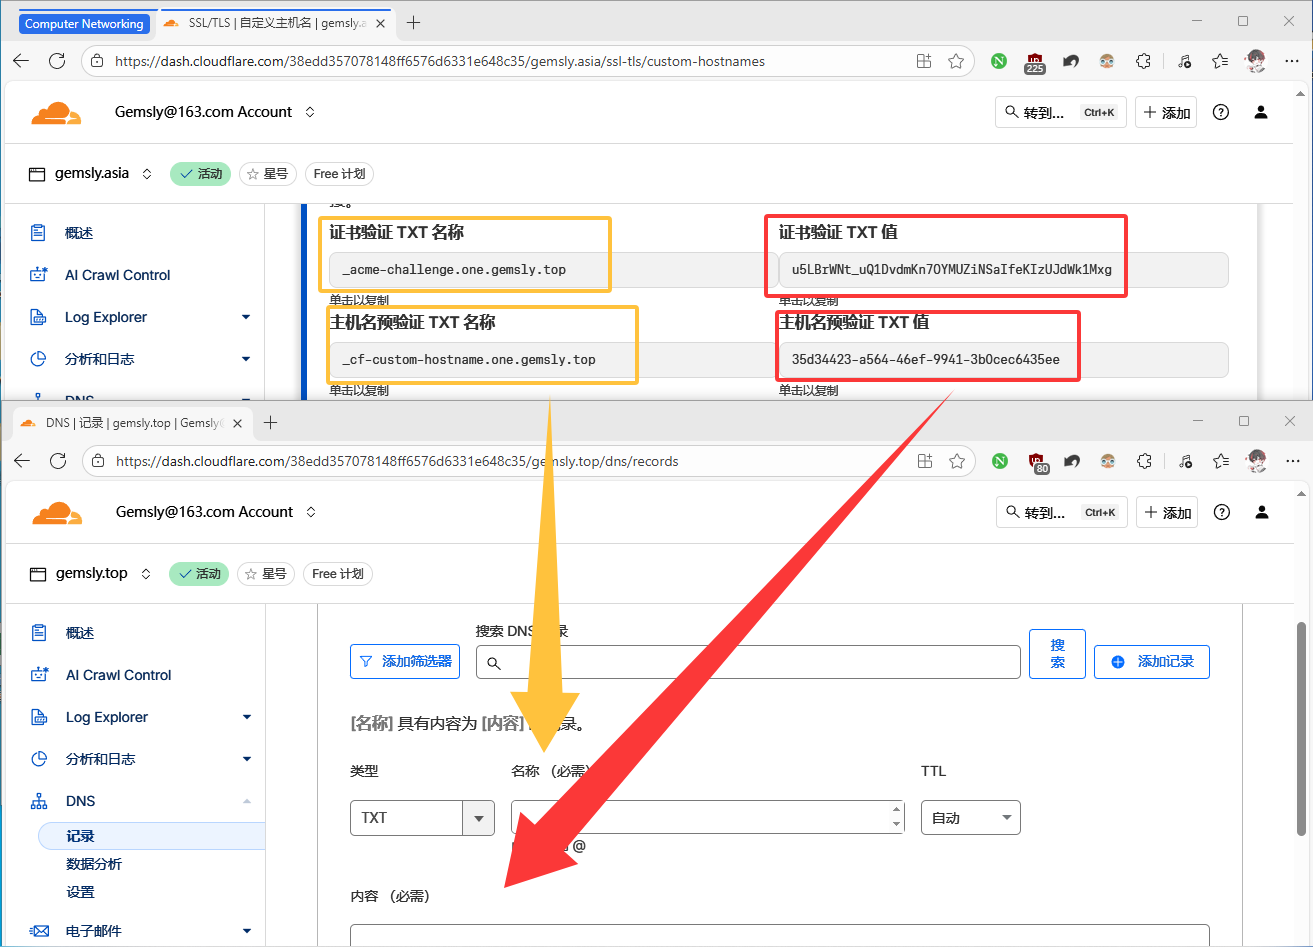The height and width of the screenshot is (947, 1313).
Task: Toggle the 星号 star for gemsly.asia
Action: coord(265,174)
